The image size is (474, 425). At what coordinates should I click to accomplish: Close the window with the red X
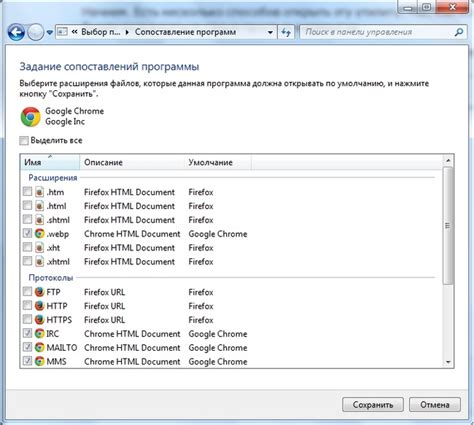coord(451,7)
